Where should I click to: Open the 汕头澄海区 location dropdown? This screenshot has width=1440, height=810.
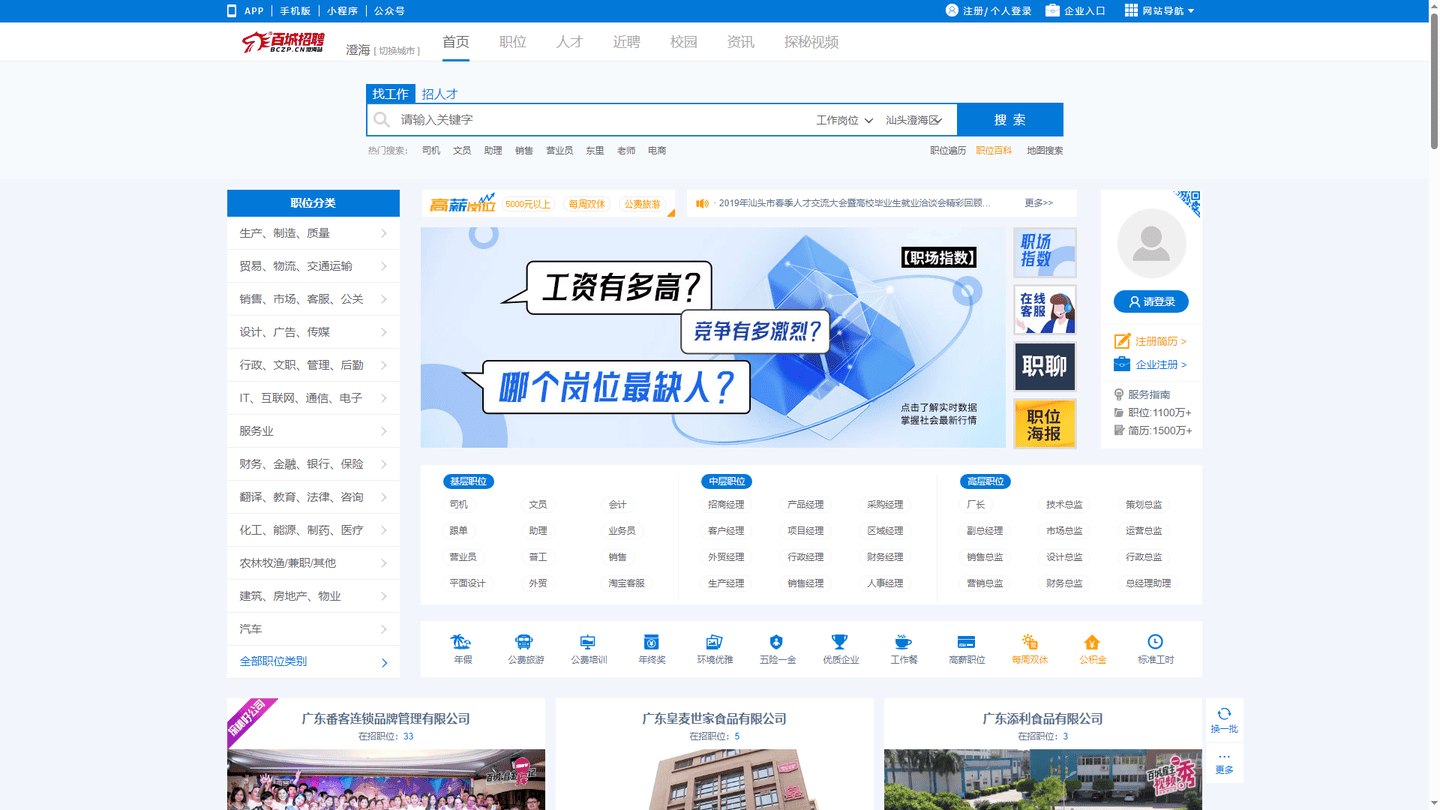click(914, 120)
